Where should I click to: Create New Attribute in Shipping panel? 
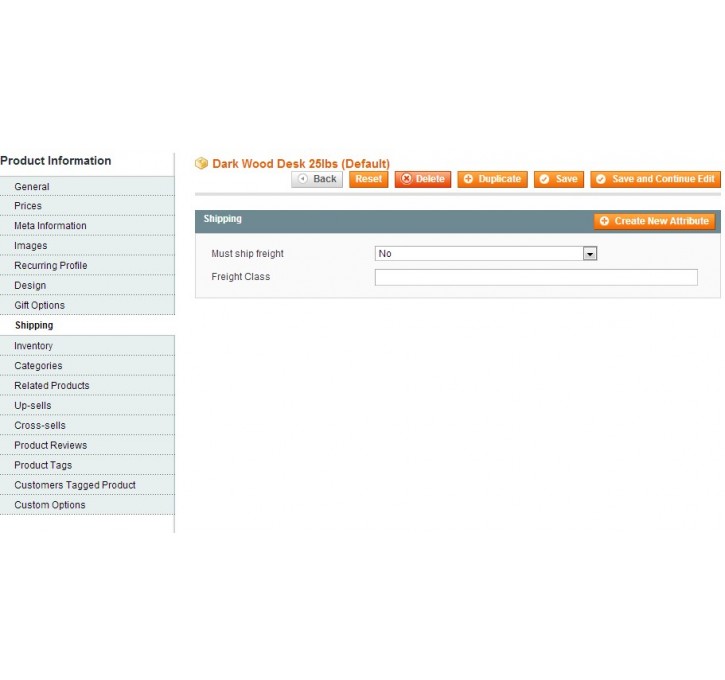(654, 221)
